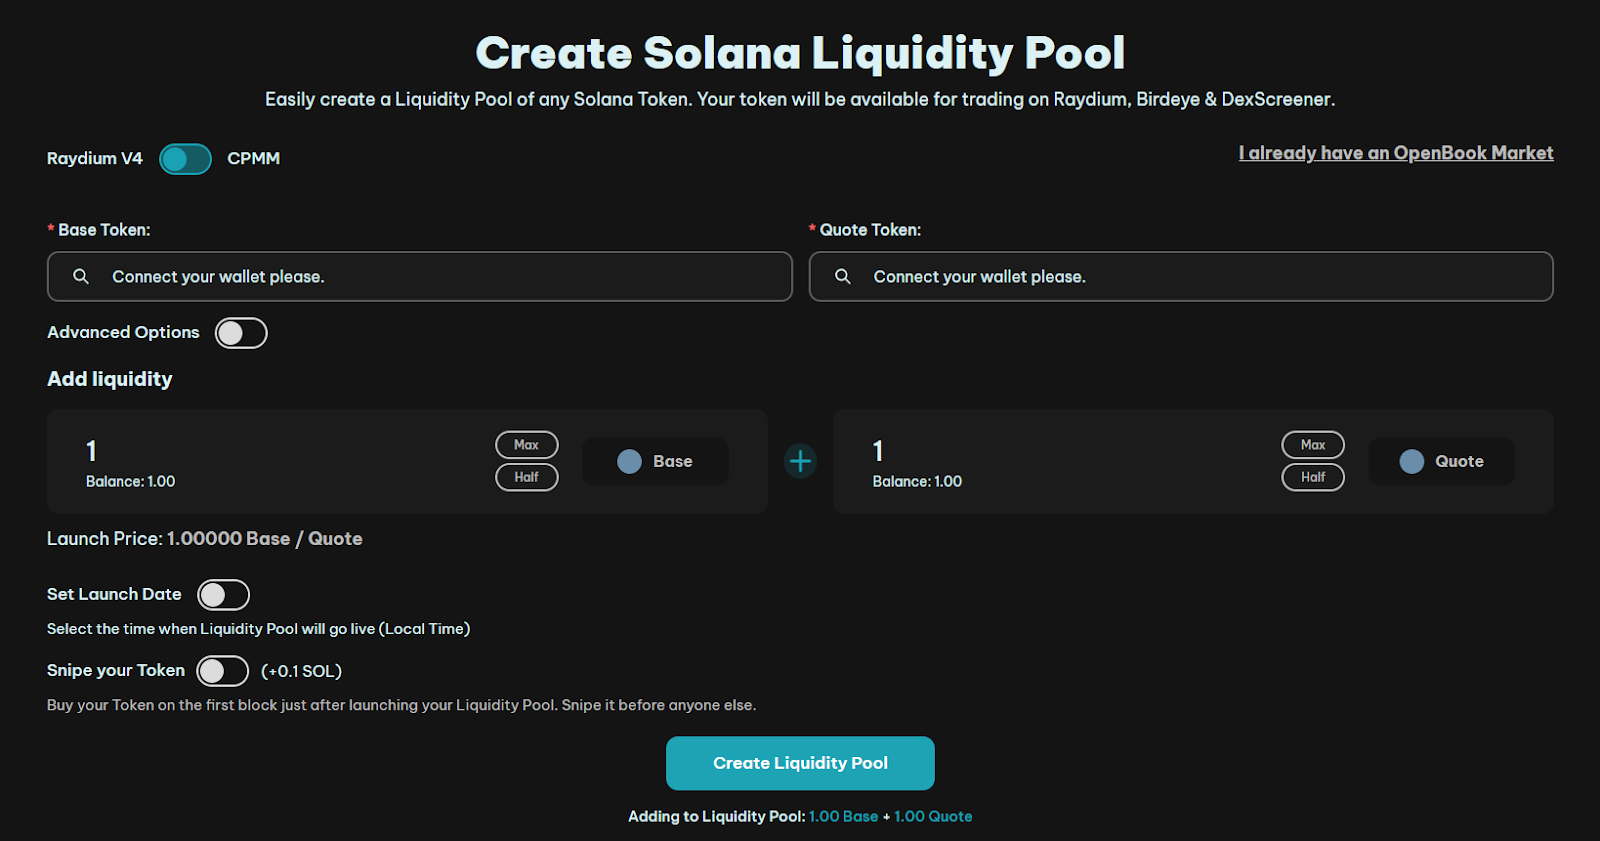Select the Raydium V4 pool type label

point(95,158)
